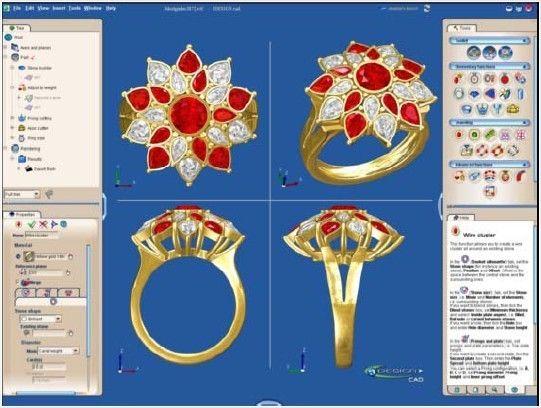Expand the Prong cutting tree node

pos(12,118)
